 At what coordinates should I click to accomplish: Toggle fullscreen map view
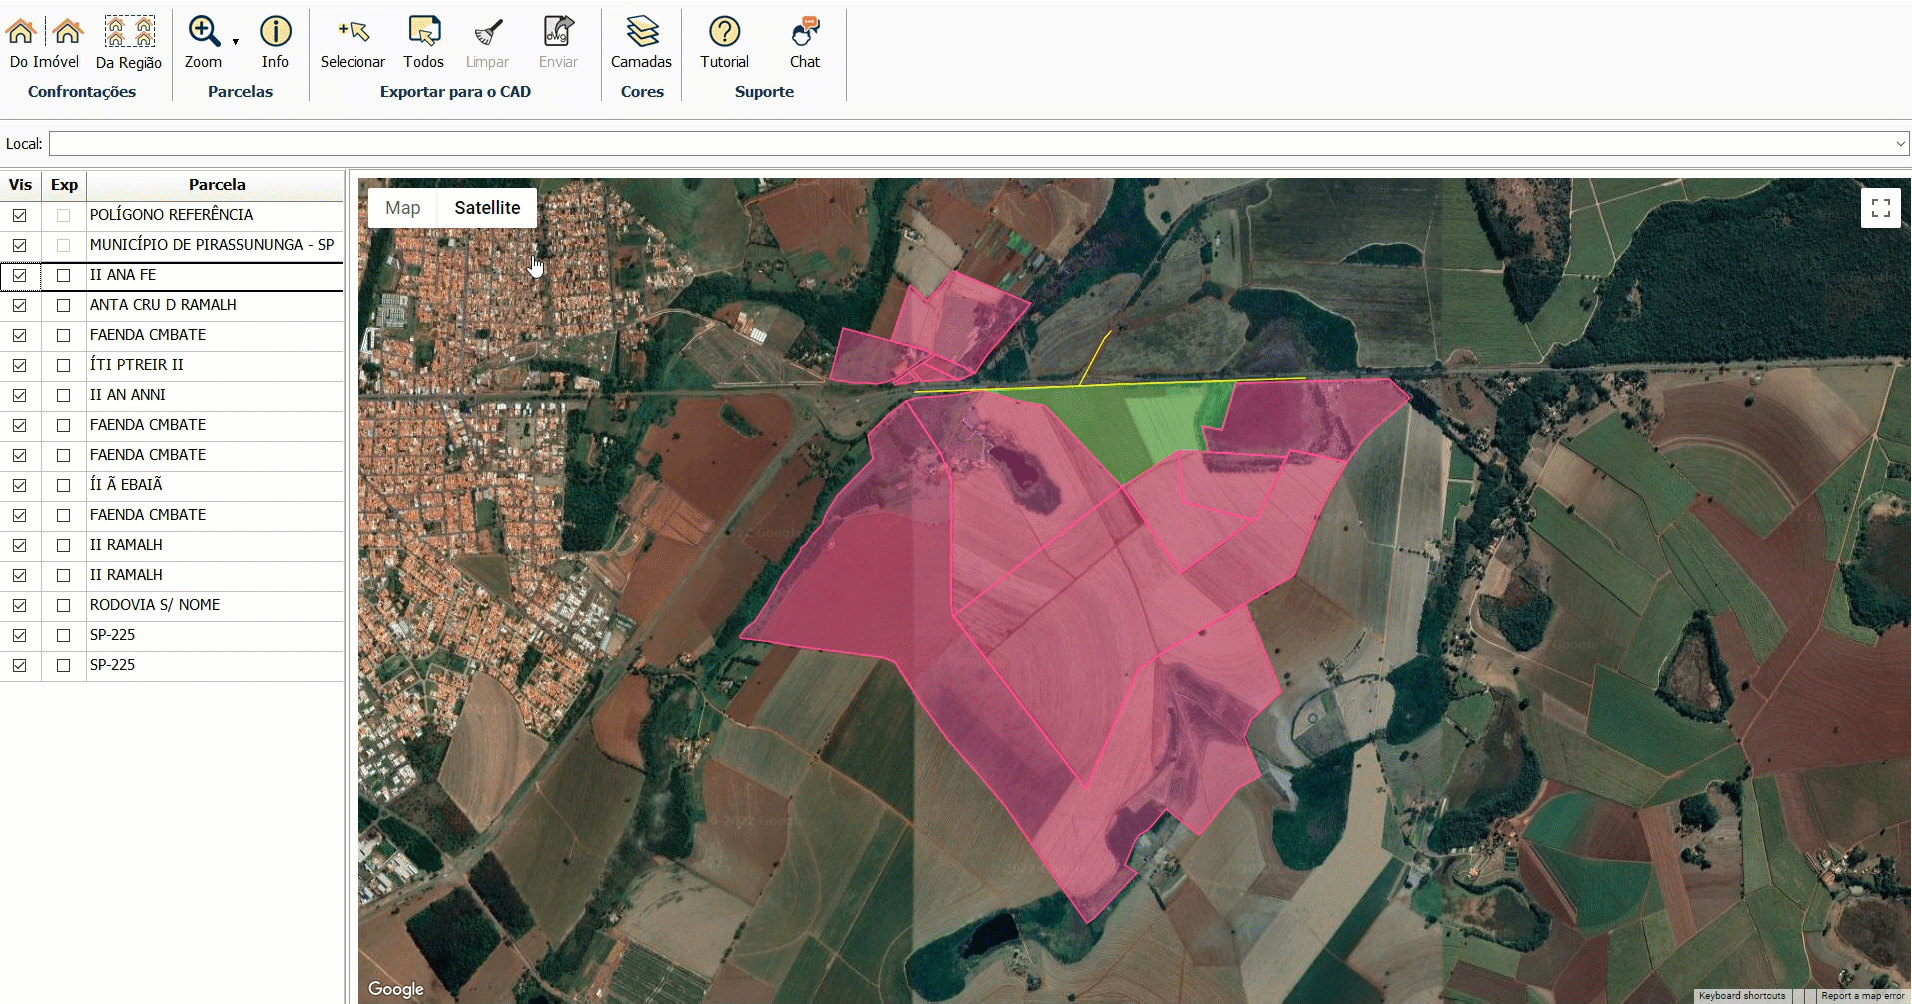(x=1880, y=208)
